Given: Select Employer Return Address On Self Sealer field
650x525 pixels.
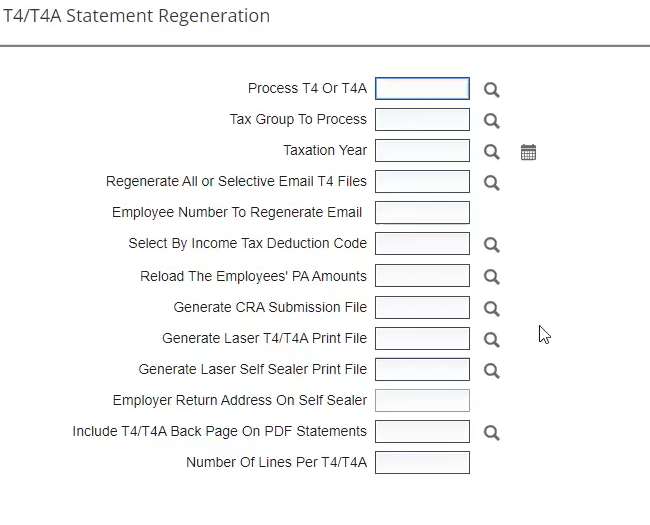Looking at the screenshot, I should point(422,401).
